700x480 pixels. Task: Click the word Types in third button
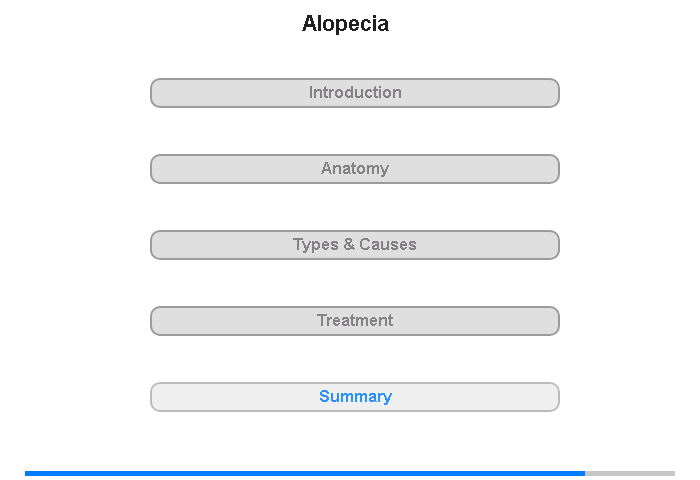[x=316, y=245]
